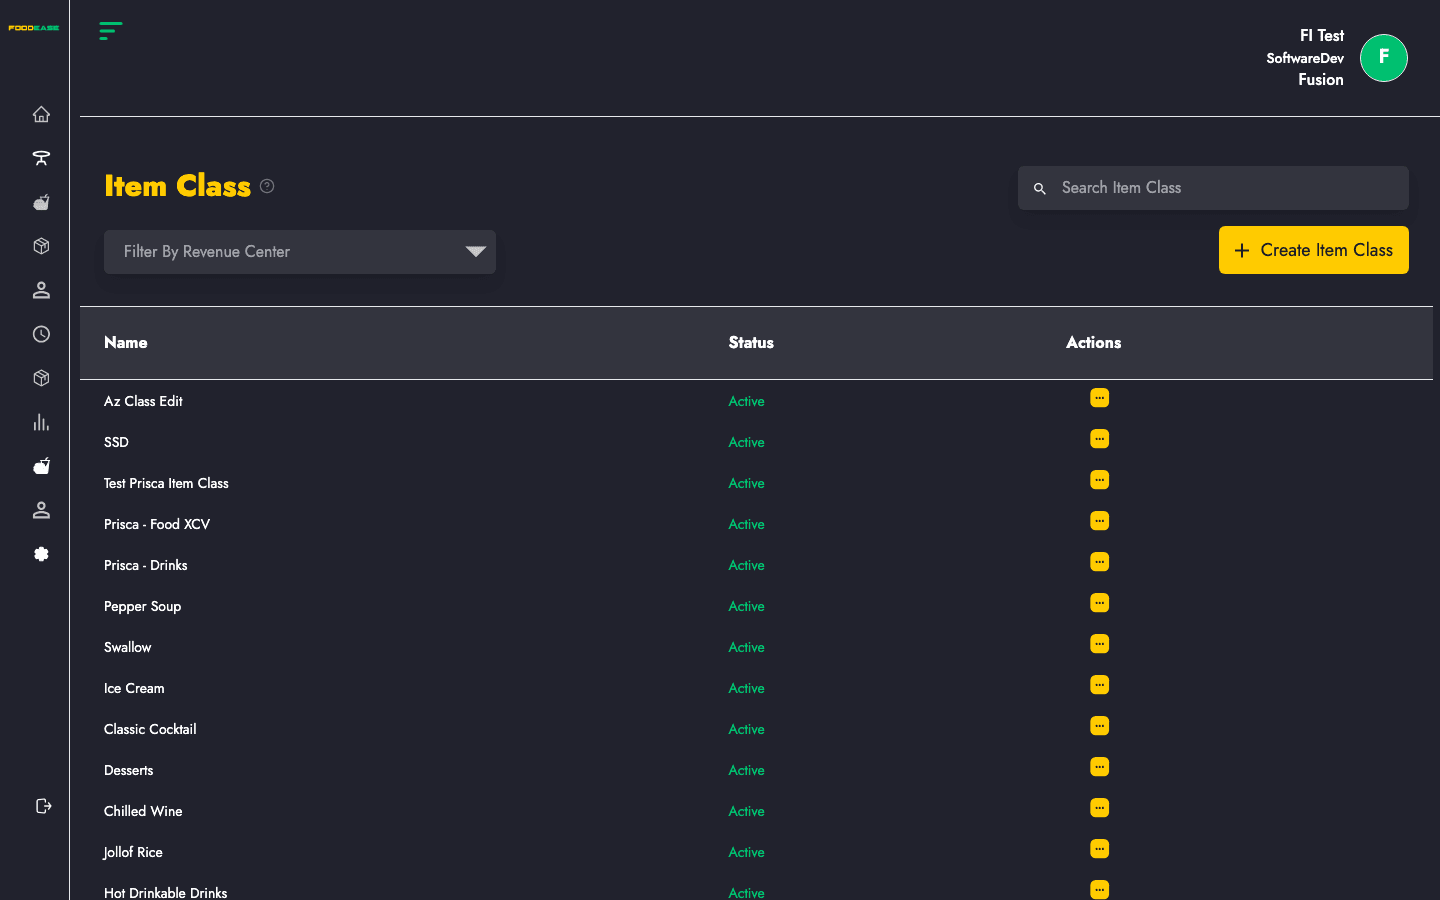Open the Home icon in sidebar
Screen dimensions: 1440x900
41,114
